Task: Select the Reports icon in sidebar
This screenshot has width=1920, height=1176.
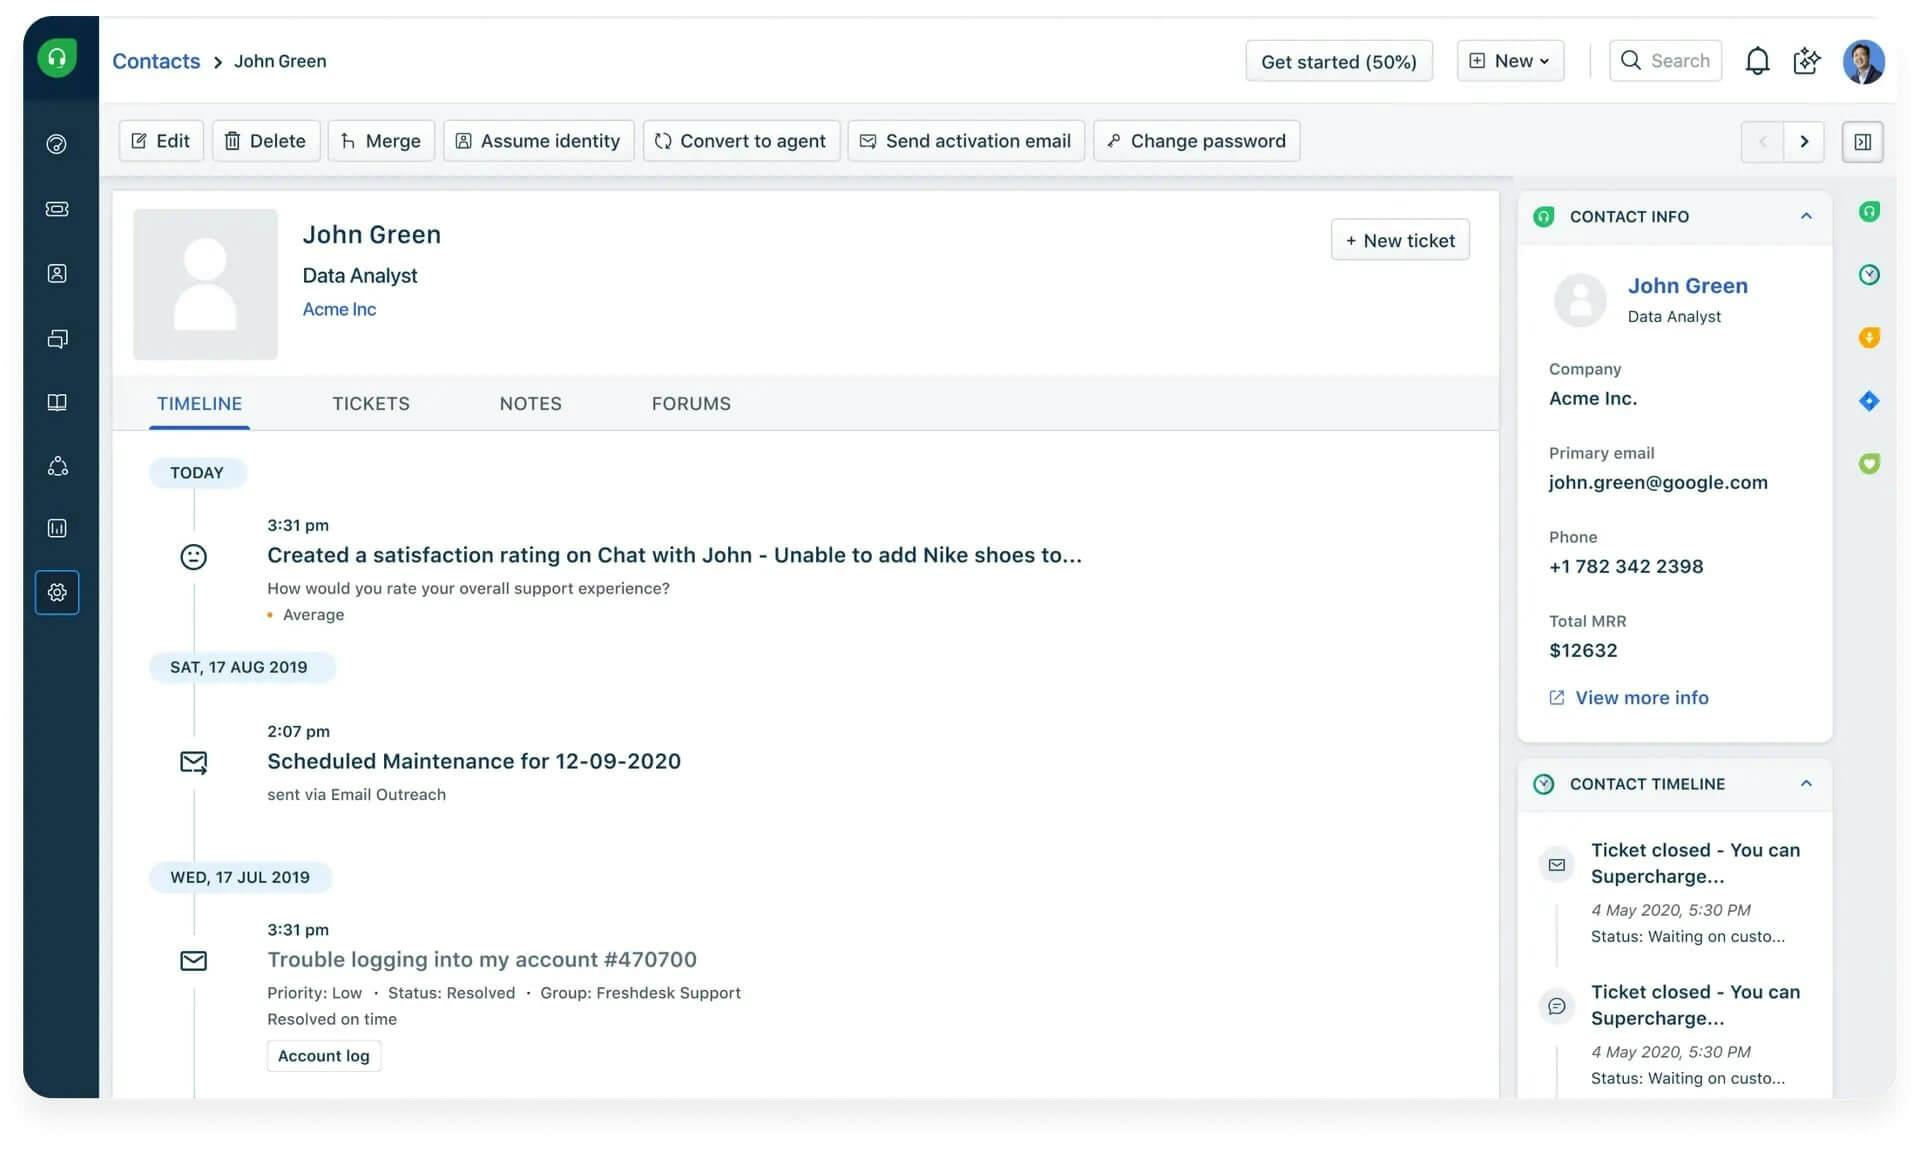Action: [58, 528]
